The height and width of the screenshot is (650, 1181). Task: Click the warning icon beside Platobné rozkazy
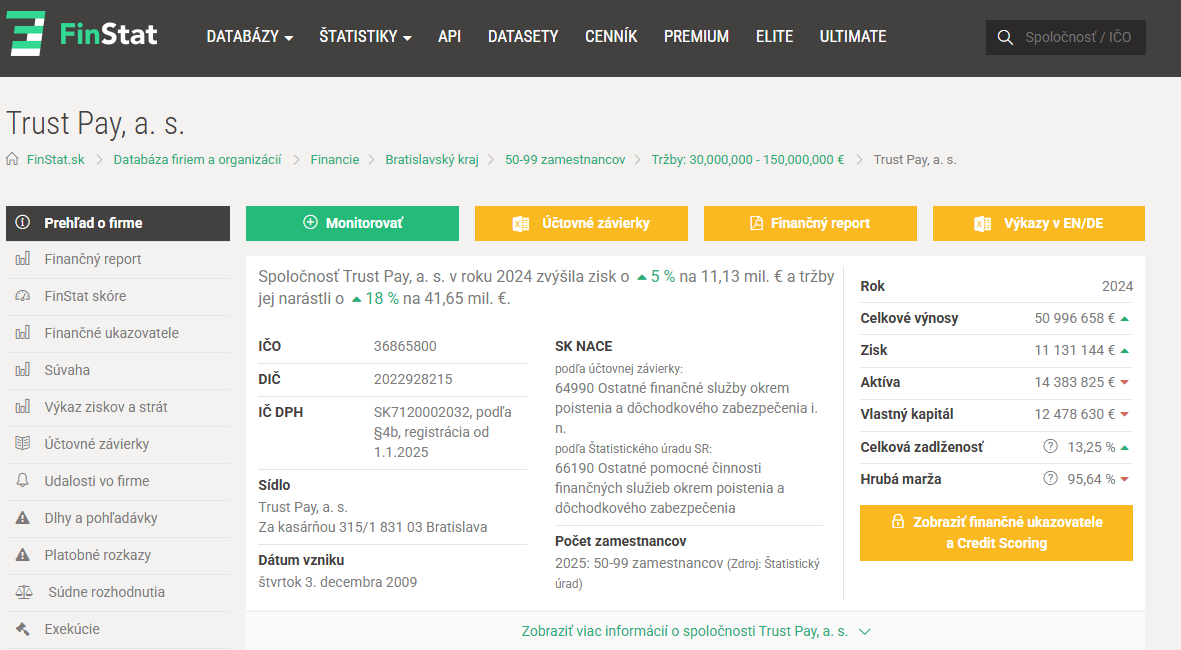[23, 554]
